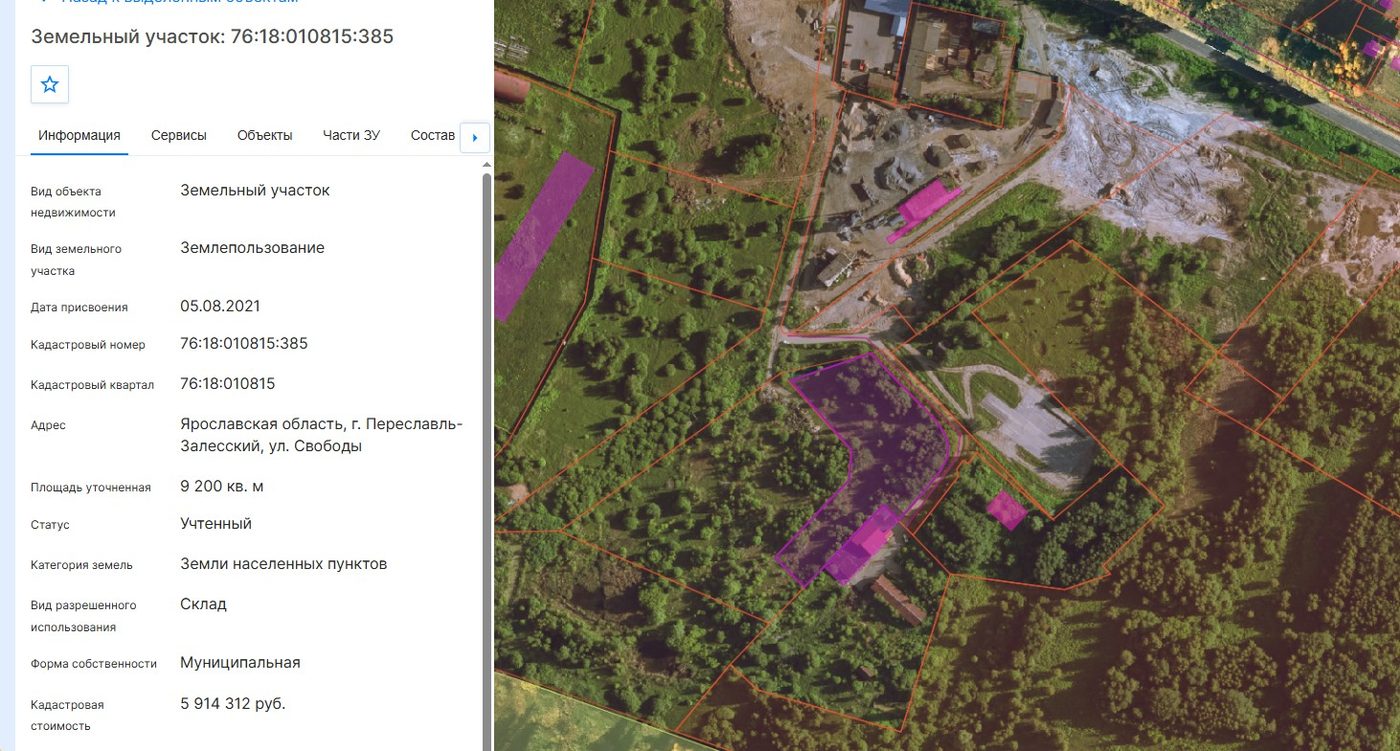The height and width of the screenshot is (751, 1400).
Task: Select the status value Учтенный
Action: pyautogui.click(x=216, y=524)
